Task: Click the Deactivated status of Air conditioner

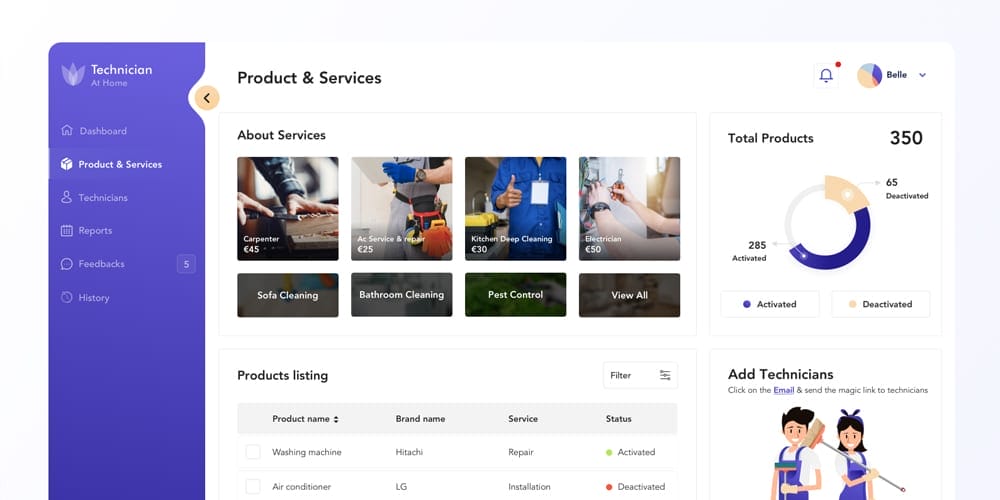Action: point(635,487)
